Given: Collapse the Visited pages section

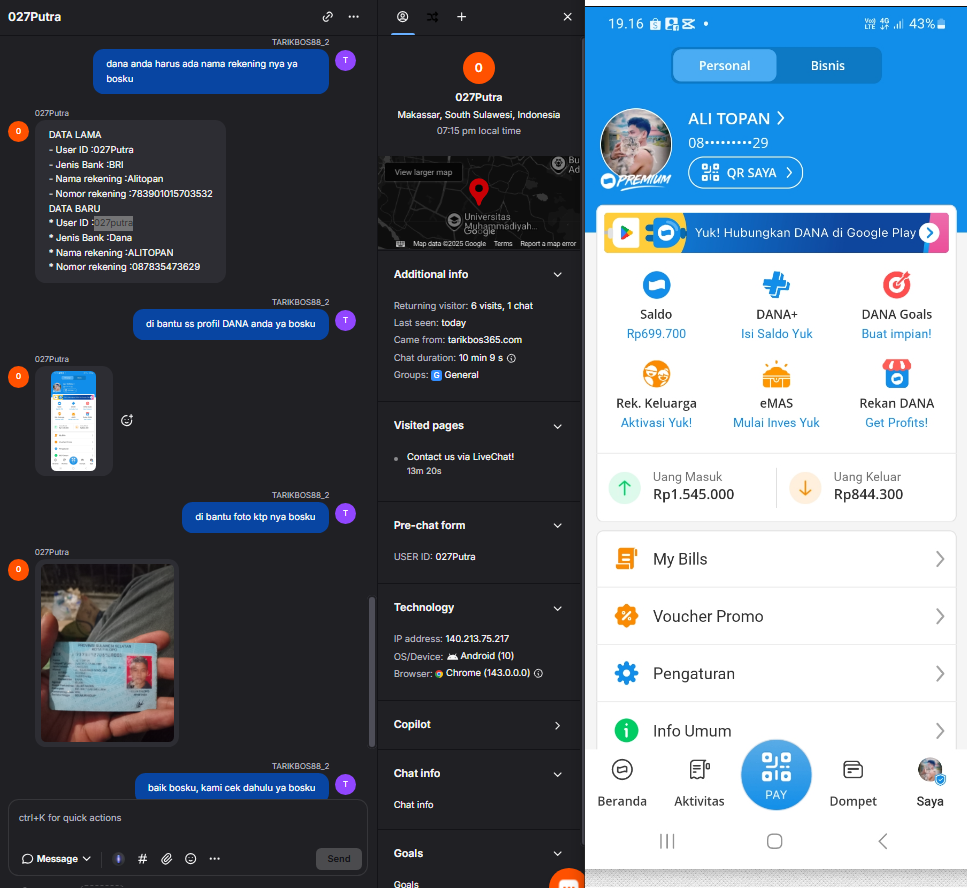Looking at the screenshot, I should [x=558, y=426].
